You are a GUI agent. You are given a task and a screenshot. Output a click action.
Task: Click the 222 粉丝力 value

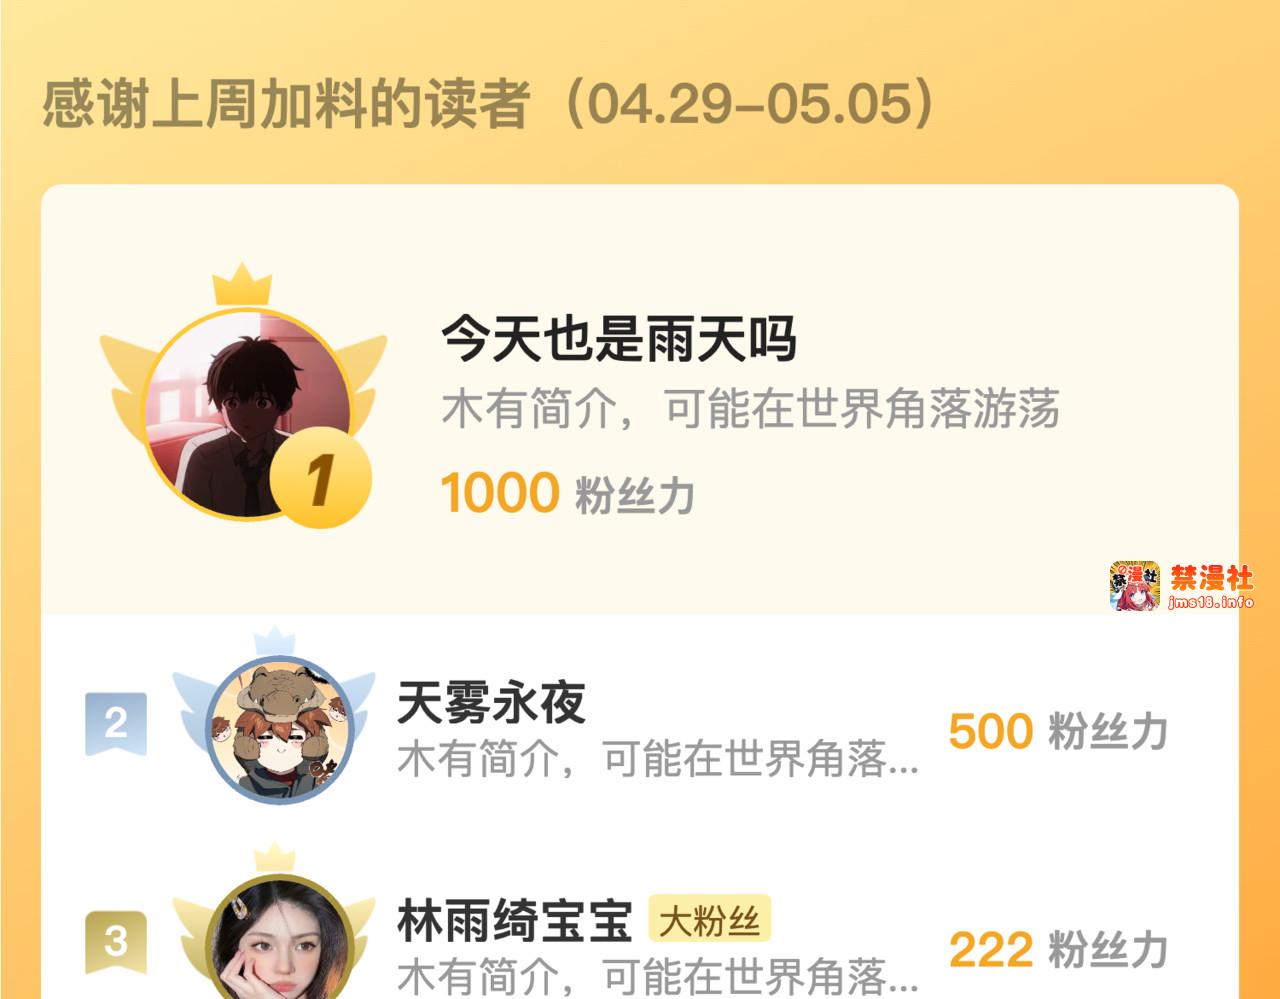pyautogui.click(x=1058, y=950)
